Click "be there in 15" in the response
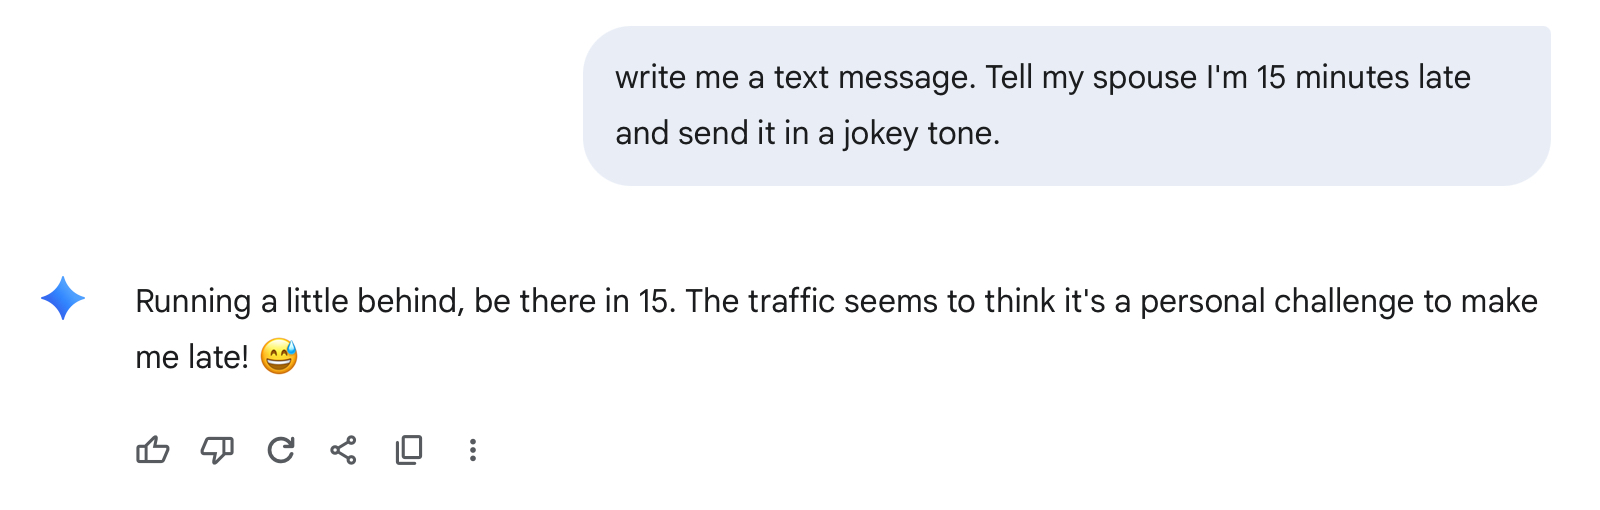1600x510 pixels. tap(573, 301)
